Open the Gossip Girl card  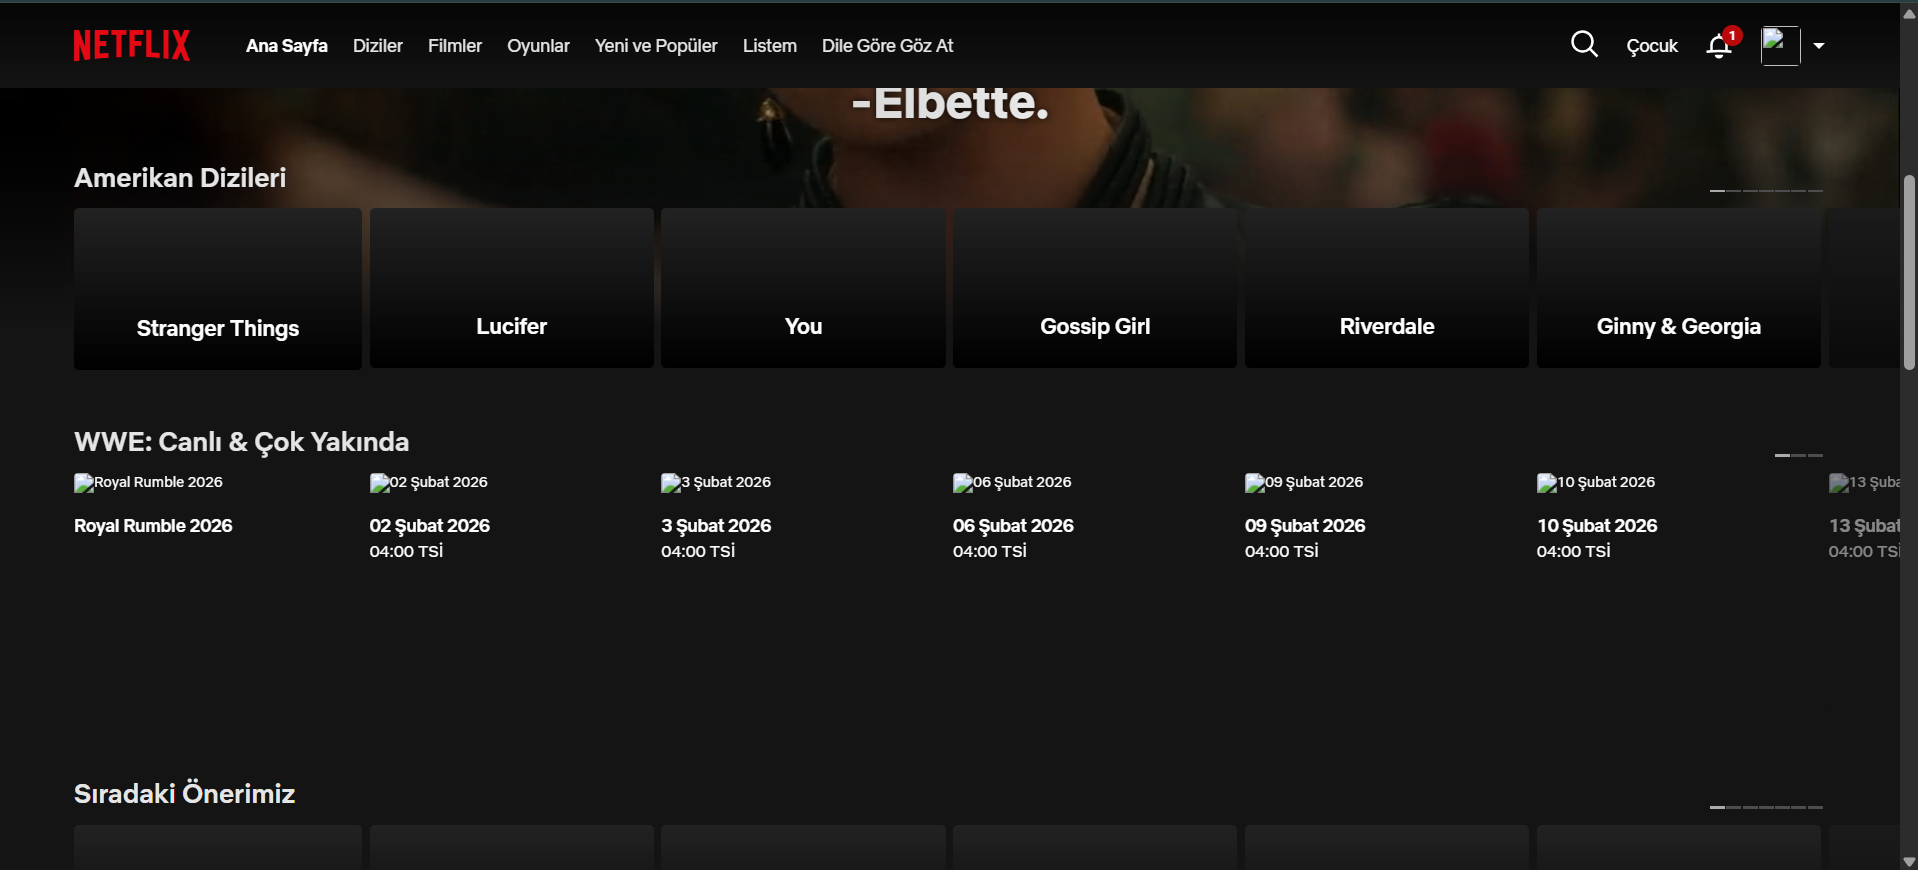point(1095,288)
